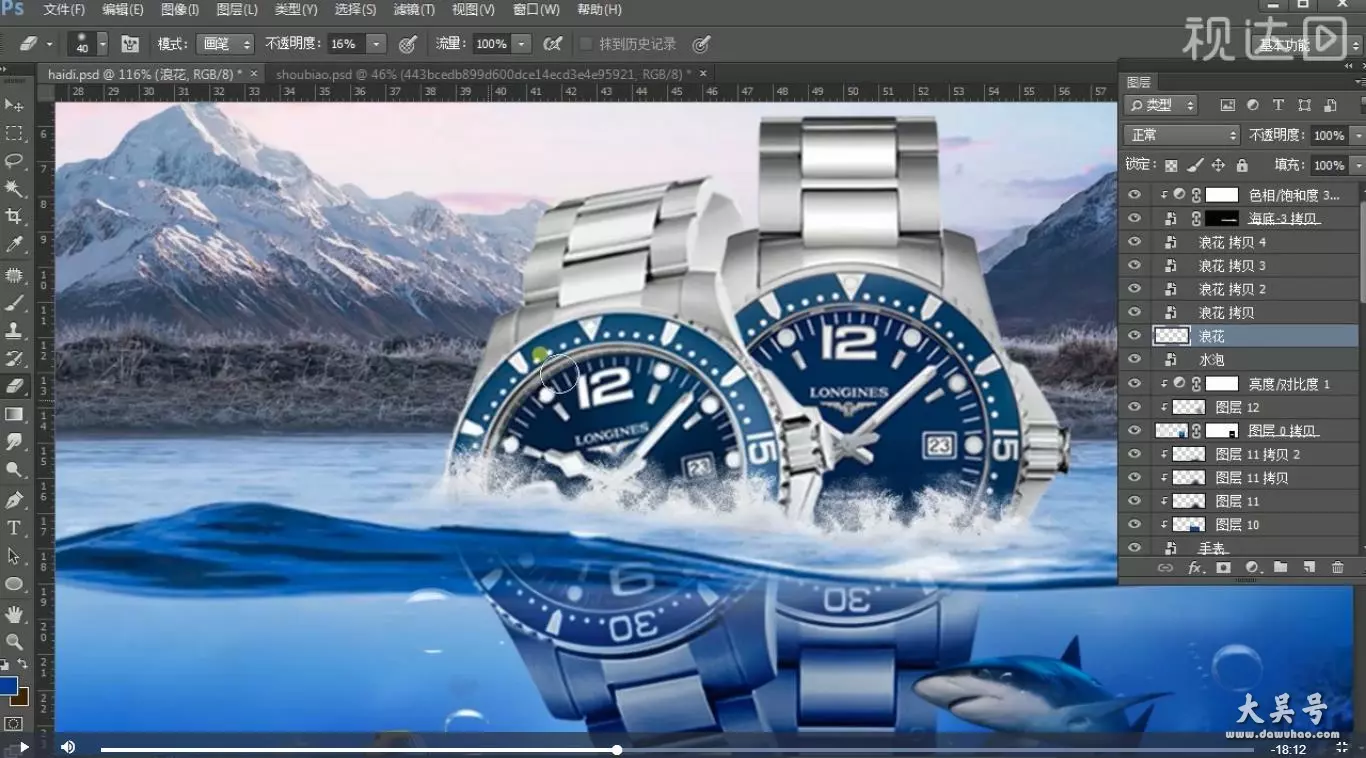Open layer 填充 slider arrow
This screenshot has width=1366, height=758.
tap(1357, 165)
